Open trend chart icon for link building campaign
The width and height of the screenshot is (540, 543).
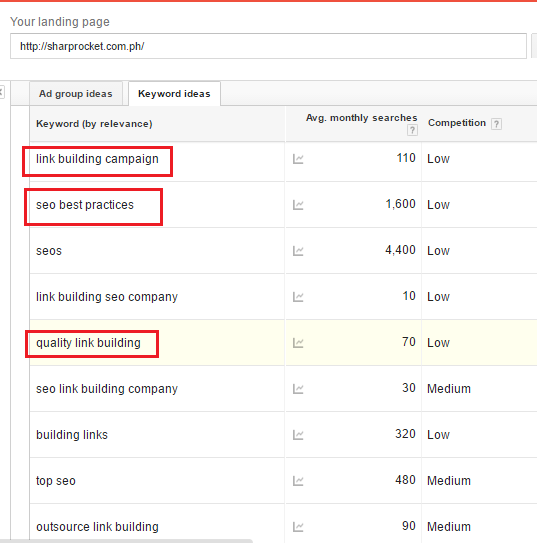pyautogui.click(x=298, y=159)
